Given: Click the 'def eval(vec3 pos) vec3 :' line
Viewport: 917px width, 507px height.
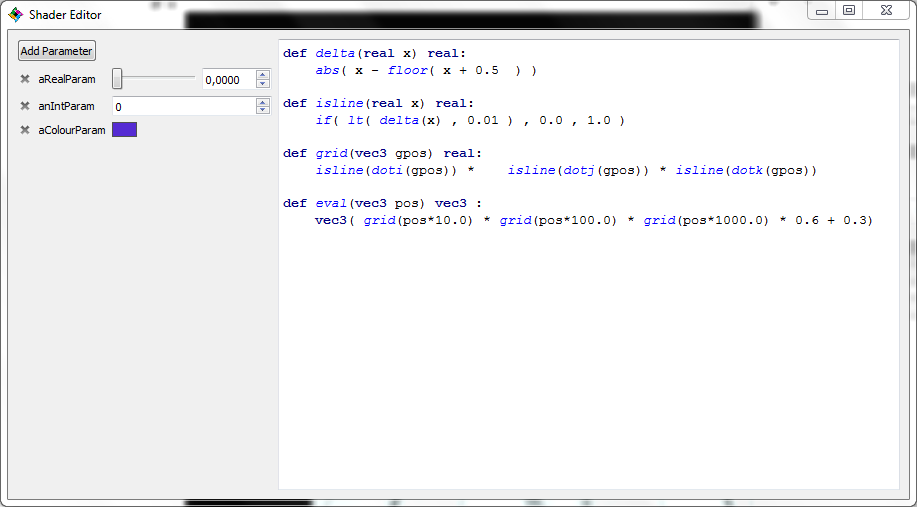Looking at the screenshot, I should [x=382, y=204].
